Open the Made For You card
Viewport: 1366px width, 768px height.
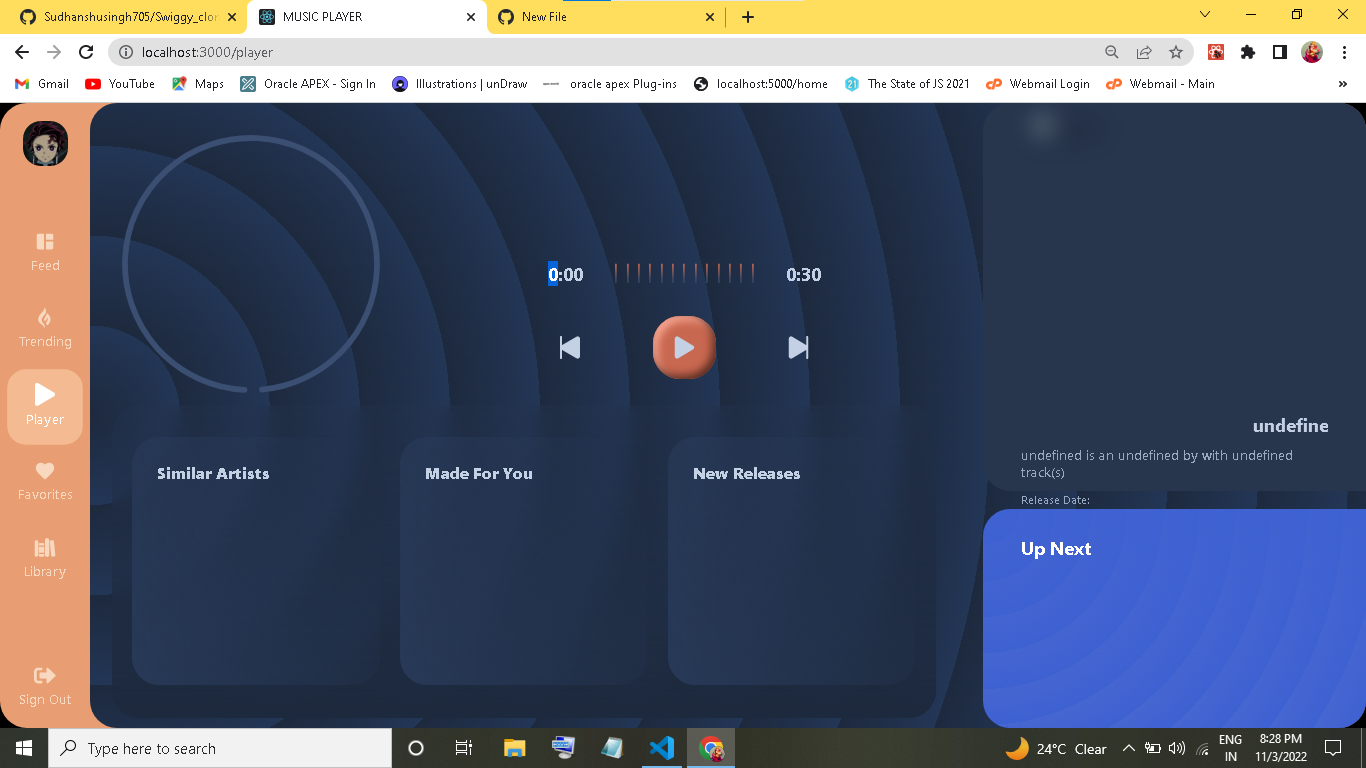[x=524, y=560]
